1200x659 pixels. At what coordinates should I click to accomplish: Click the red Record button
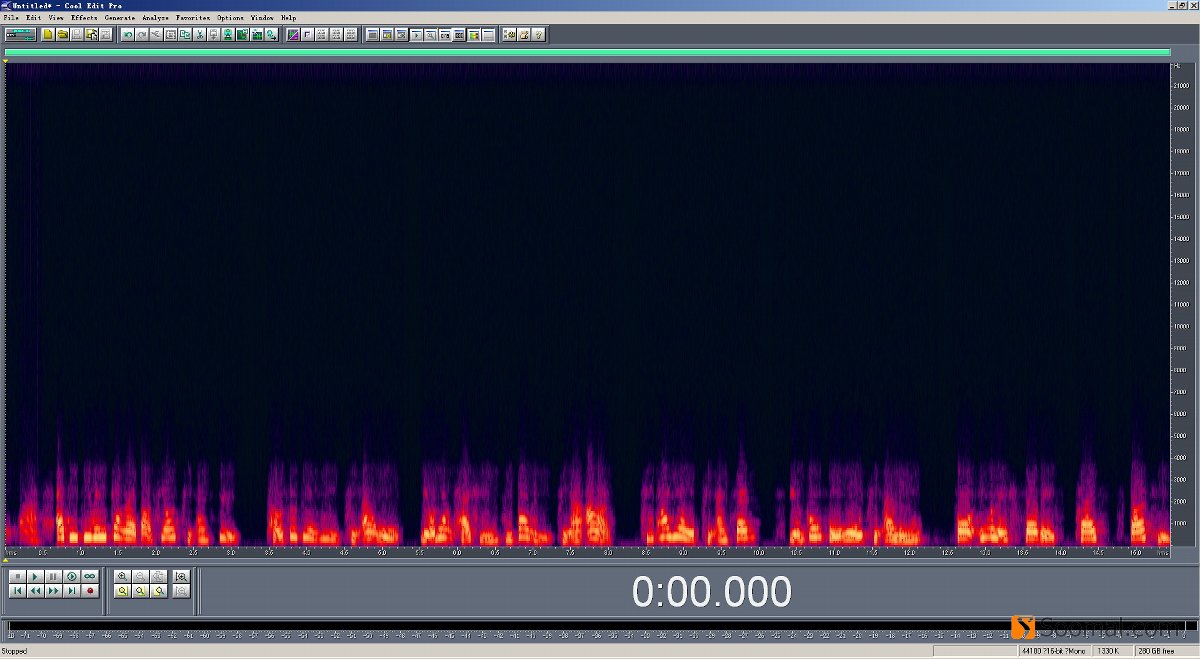[90, 591]
